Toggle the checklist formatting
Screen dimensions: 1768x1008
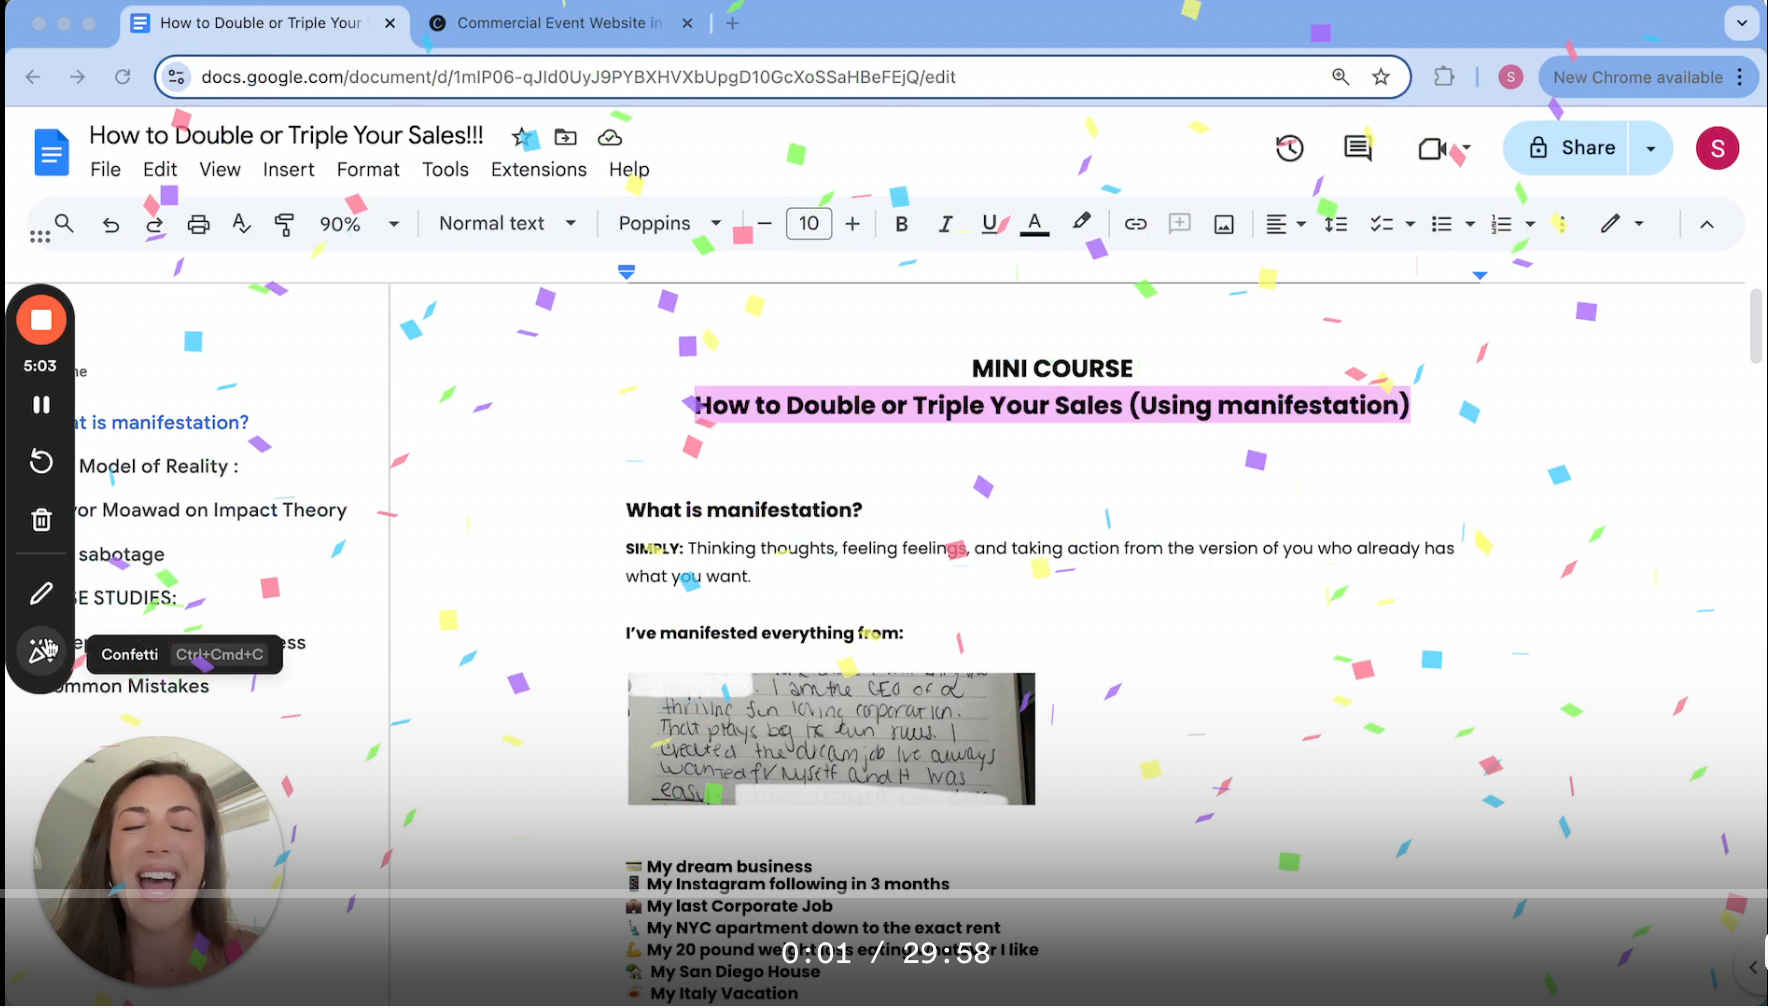click(1381, 224)
